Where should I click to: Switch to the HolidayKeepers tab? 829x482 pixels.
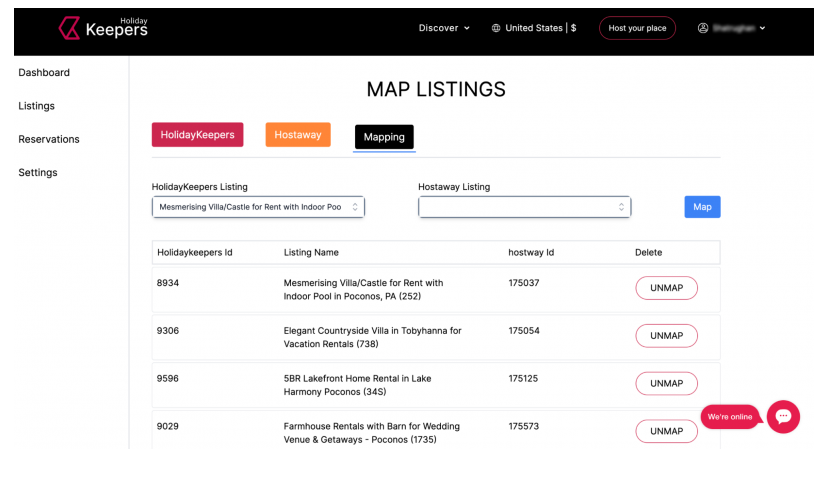[197, 135]
